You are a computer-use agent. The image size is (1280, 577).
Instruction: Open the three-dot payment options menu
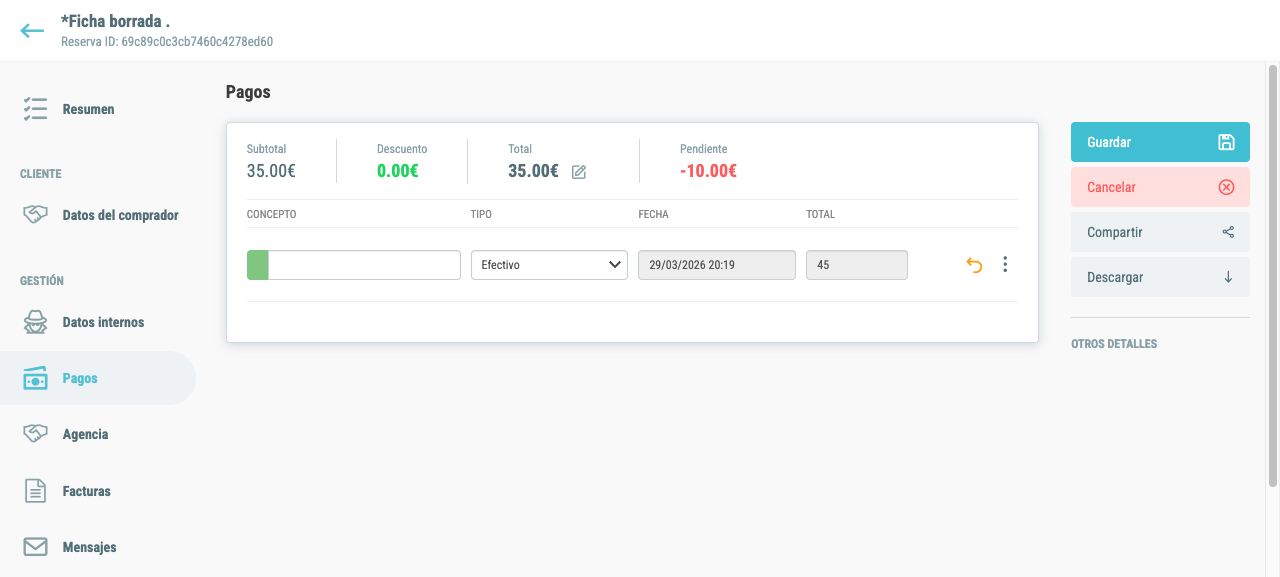coord(1005,265)
